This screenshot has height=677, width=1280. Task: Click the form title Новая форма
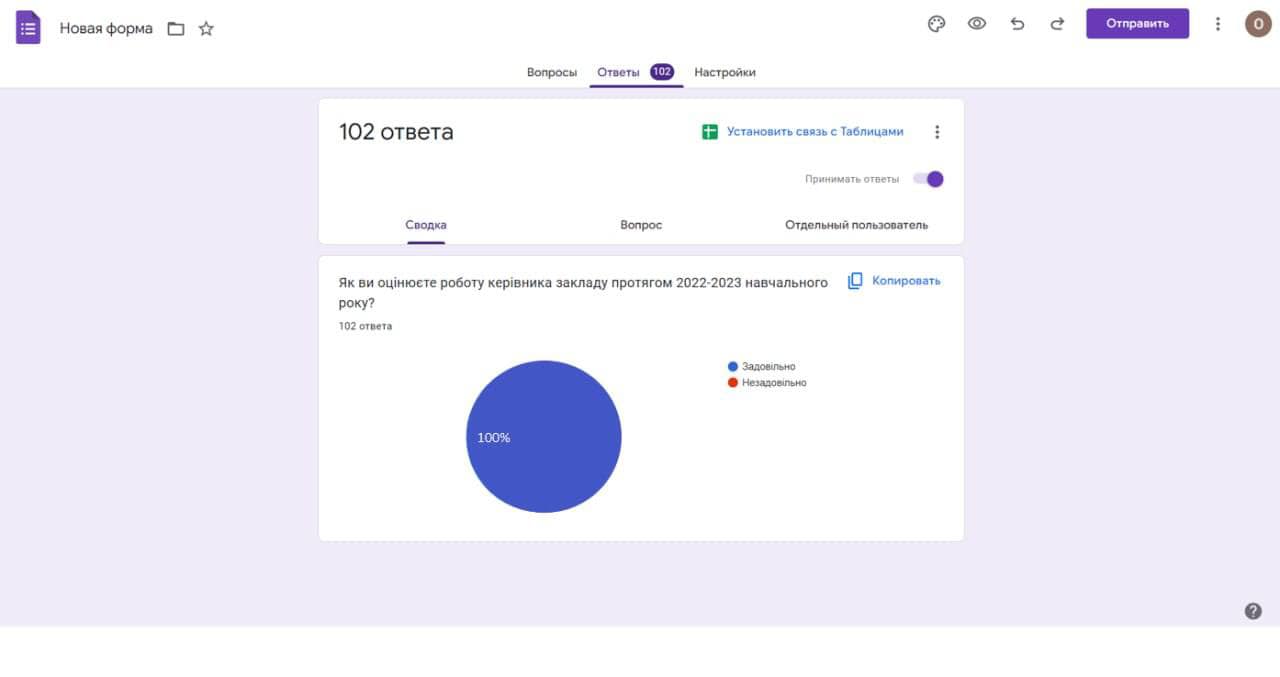point(106,28)
